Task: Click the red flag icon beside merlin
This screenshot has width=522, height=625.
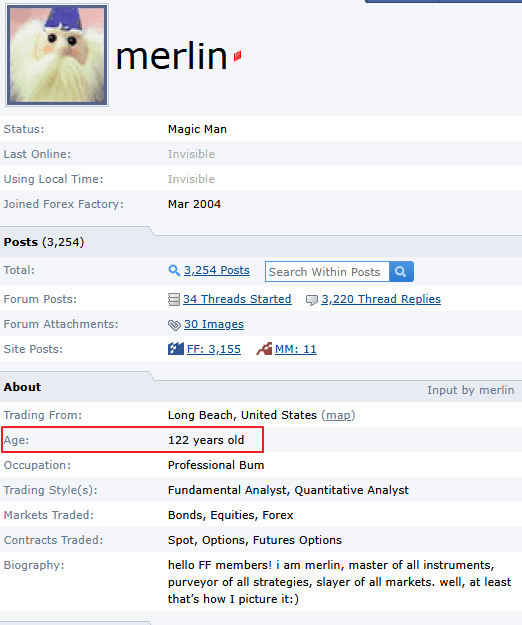Action: tap(237, 56)
